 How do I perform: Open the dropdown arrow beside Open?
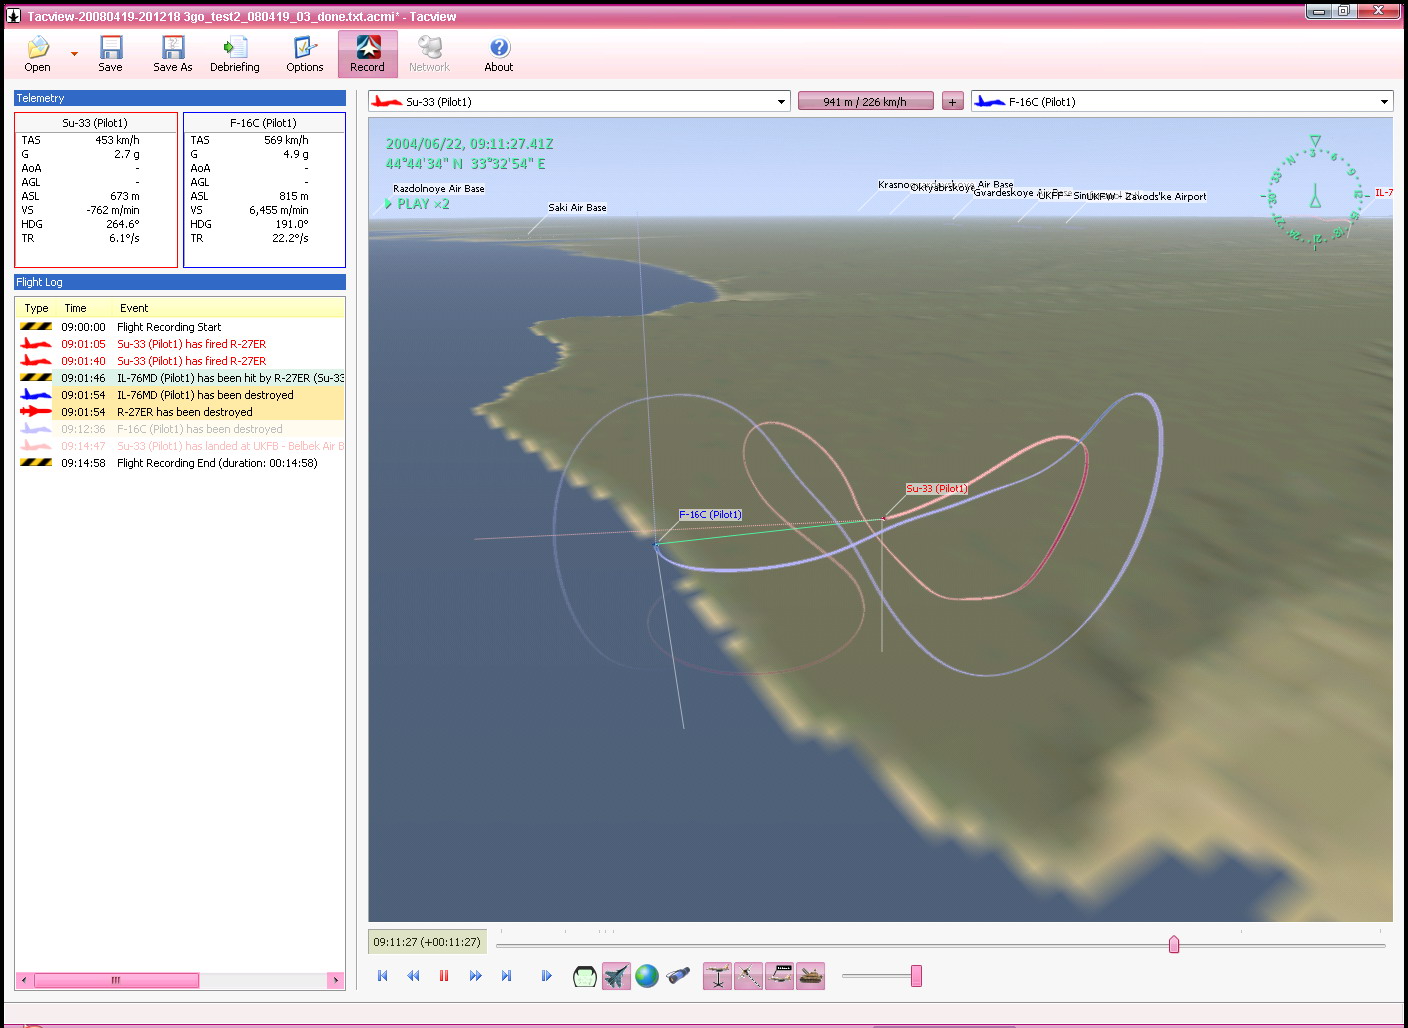74,54
